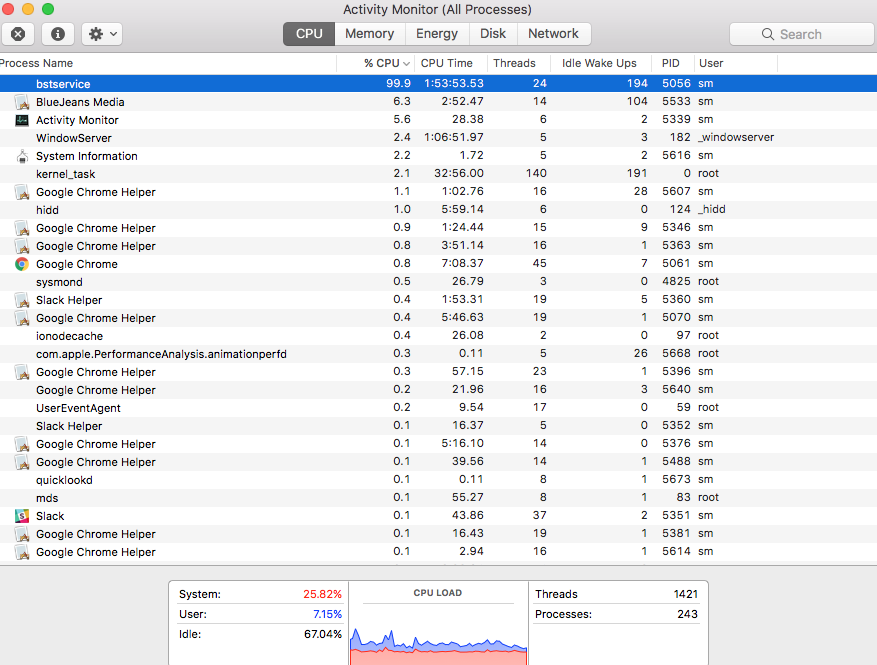Image resolution: width=877 pixels, height=665 pixels.
Task: Click the inspect process info icon
Action: click(x=57, y=34)
